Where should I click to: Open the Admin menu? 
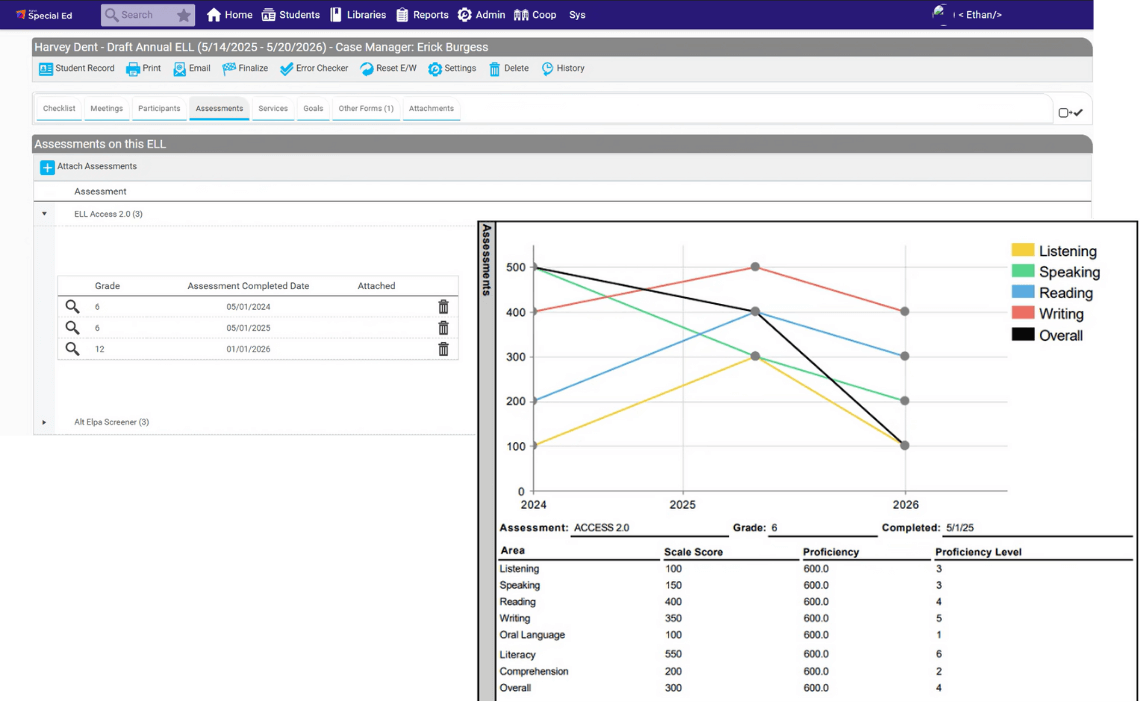click(481, 15)
